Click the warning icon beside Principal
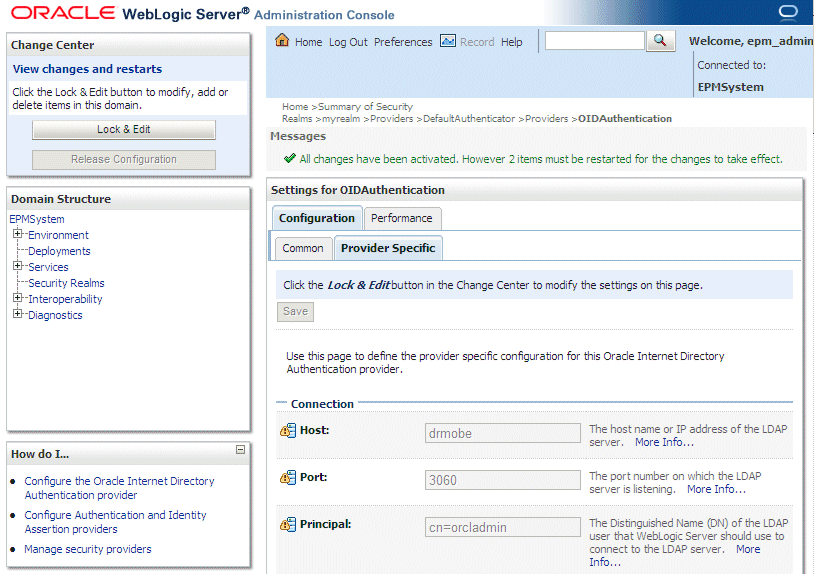 (x=288, y=524)
